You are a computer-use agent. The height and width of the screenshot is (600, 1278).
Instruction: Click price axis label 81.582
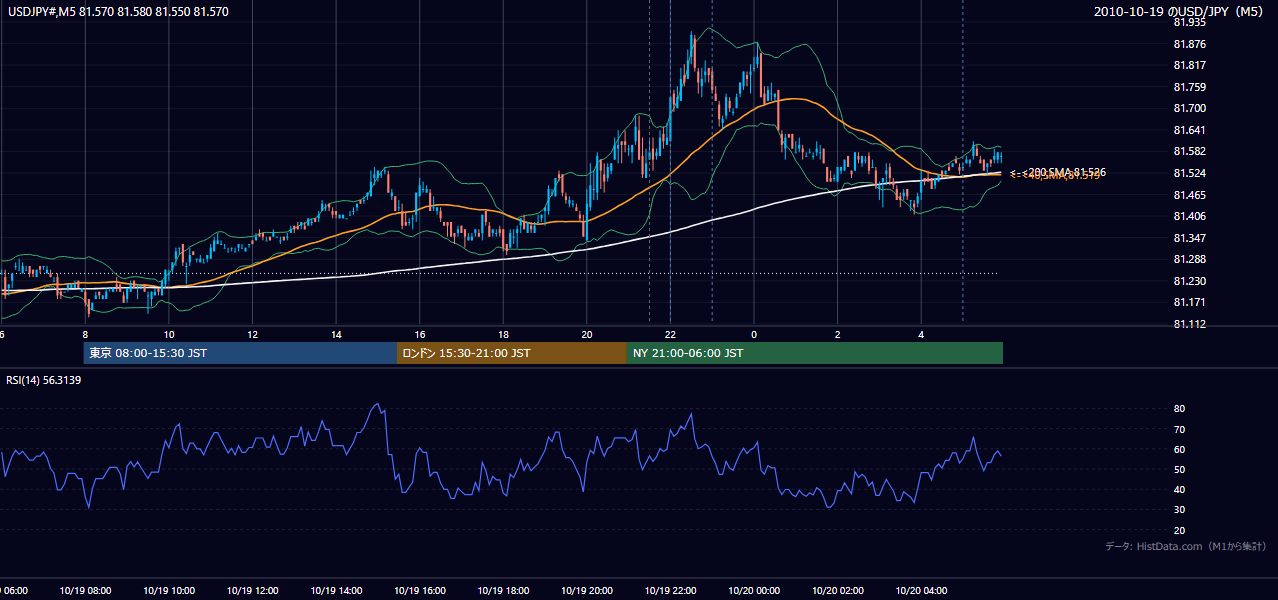click(1189, 151)
